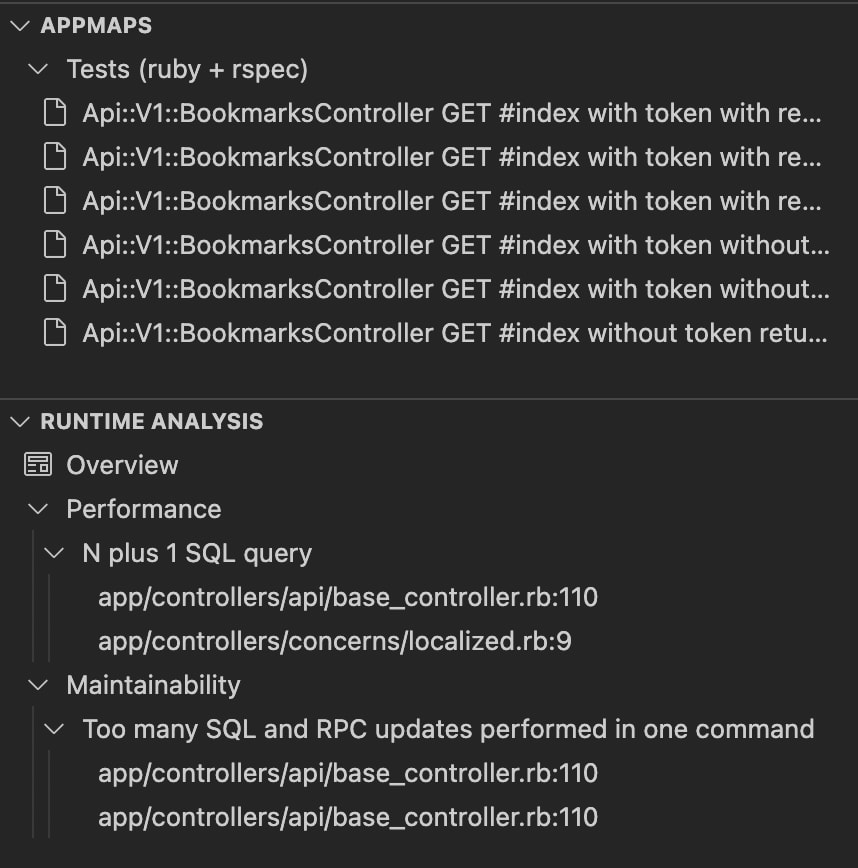Click file icon of first BookmarksController AppMap

click(55, 113)
